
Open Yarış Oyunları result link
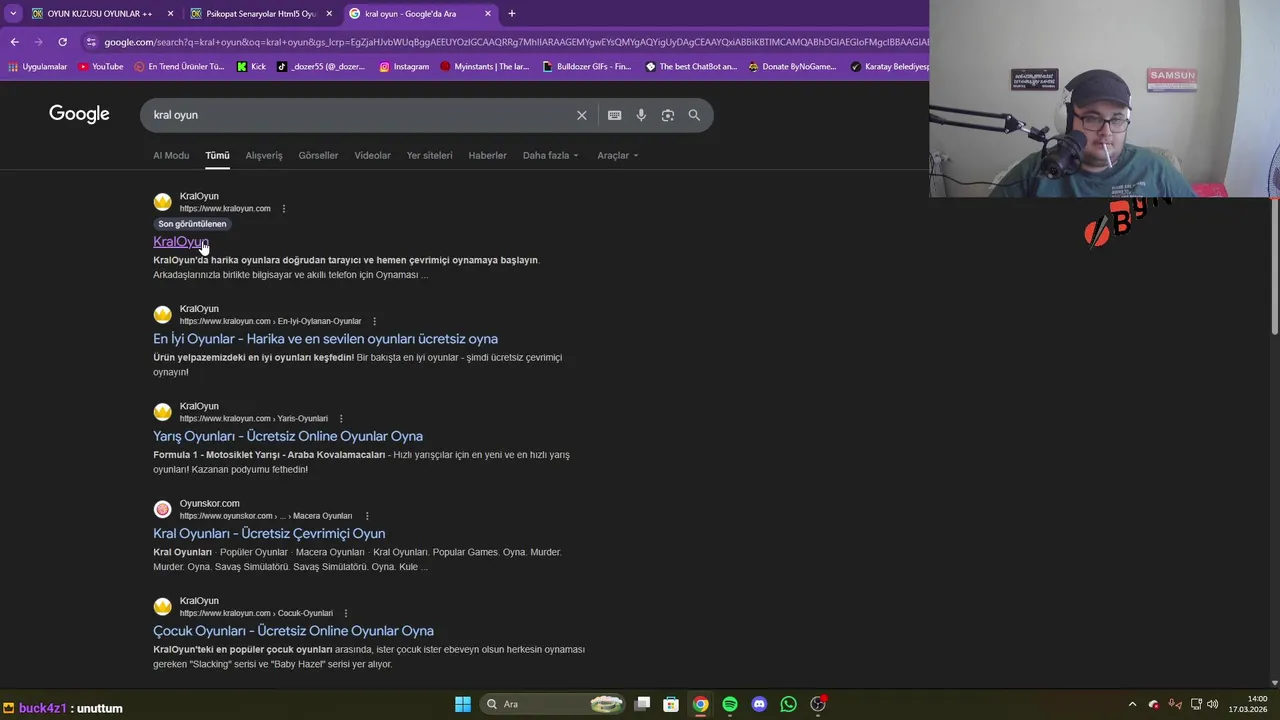pos(288,436)
